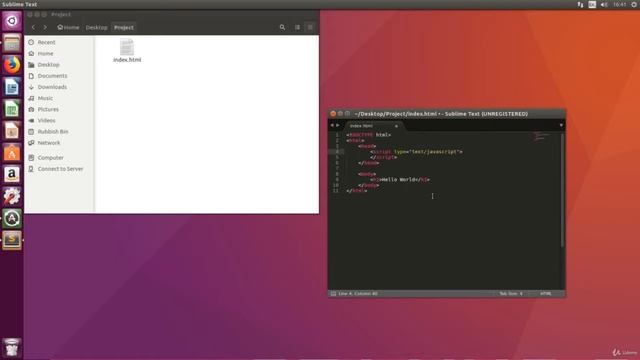Go forward in the Files window
This screenshot has width=640, height=360.
point(45,27)
